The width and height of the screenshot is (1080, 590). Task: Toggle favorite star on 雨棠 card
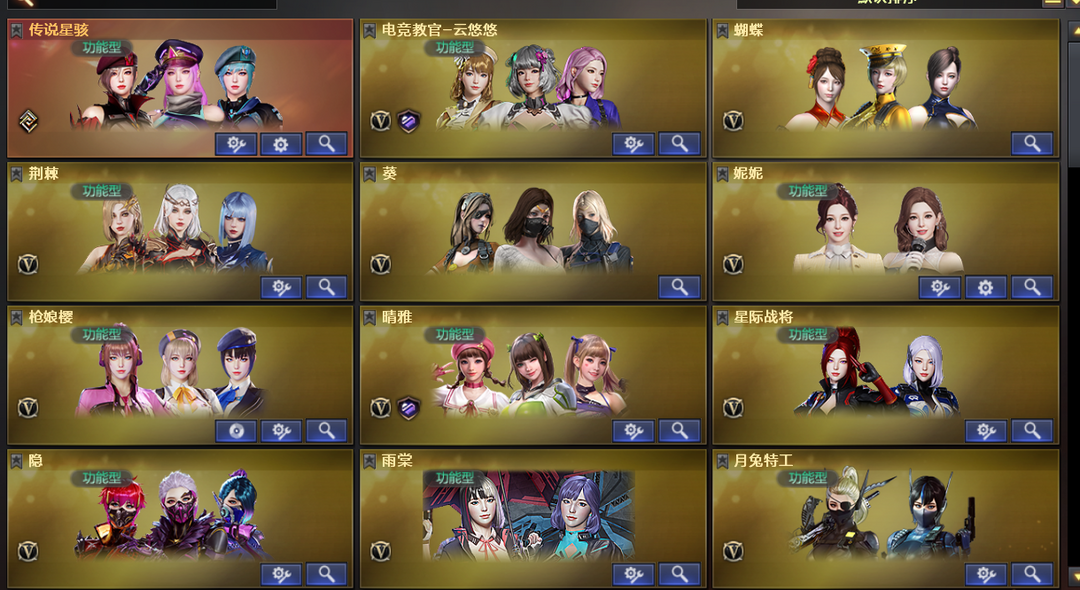(x=369, y=461)
